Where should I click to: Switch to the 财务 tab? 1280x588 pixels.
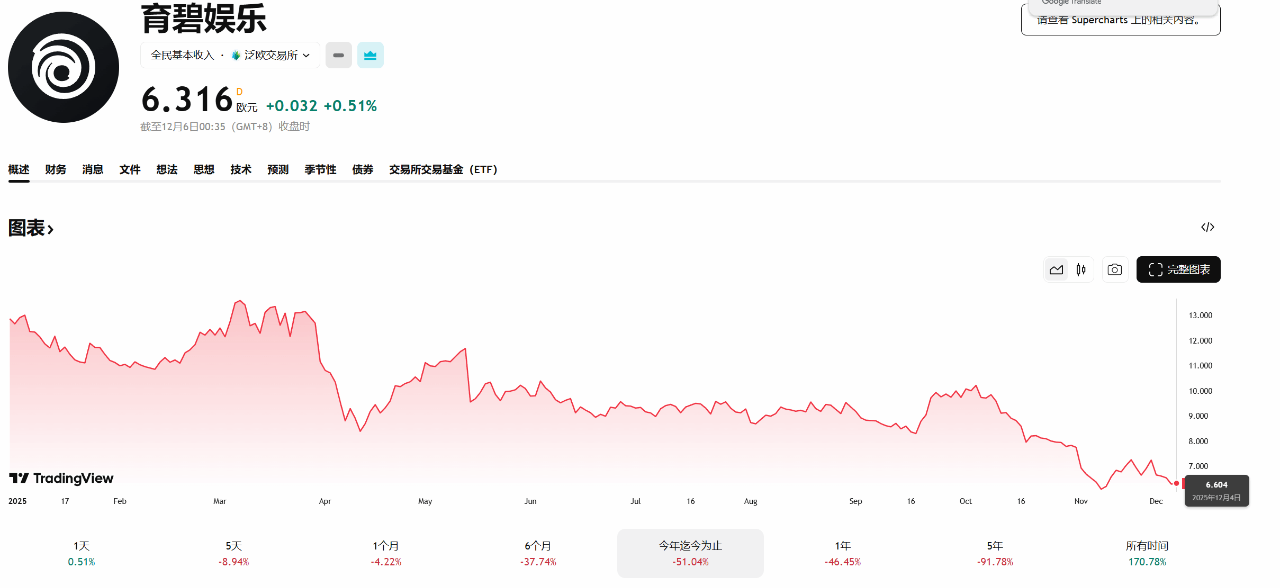pyautogui.click(x=55, y=169)
